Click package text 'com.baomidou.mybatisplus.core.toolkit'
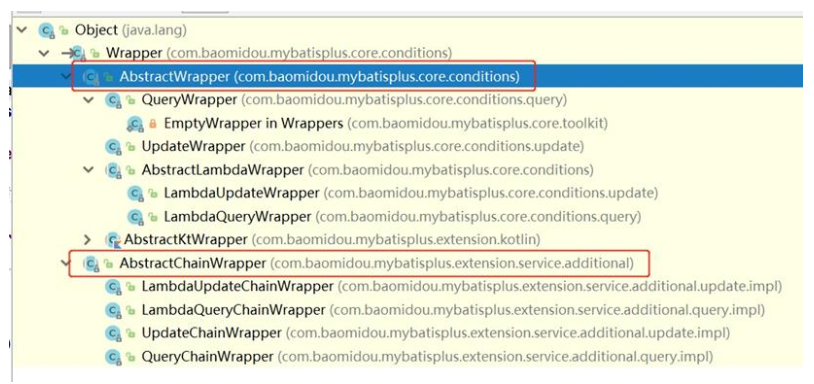Viewport: 814px width, 384px height. click(477, 124)
